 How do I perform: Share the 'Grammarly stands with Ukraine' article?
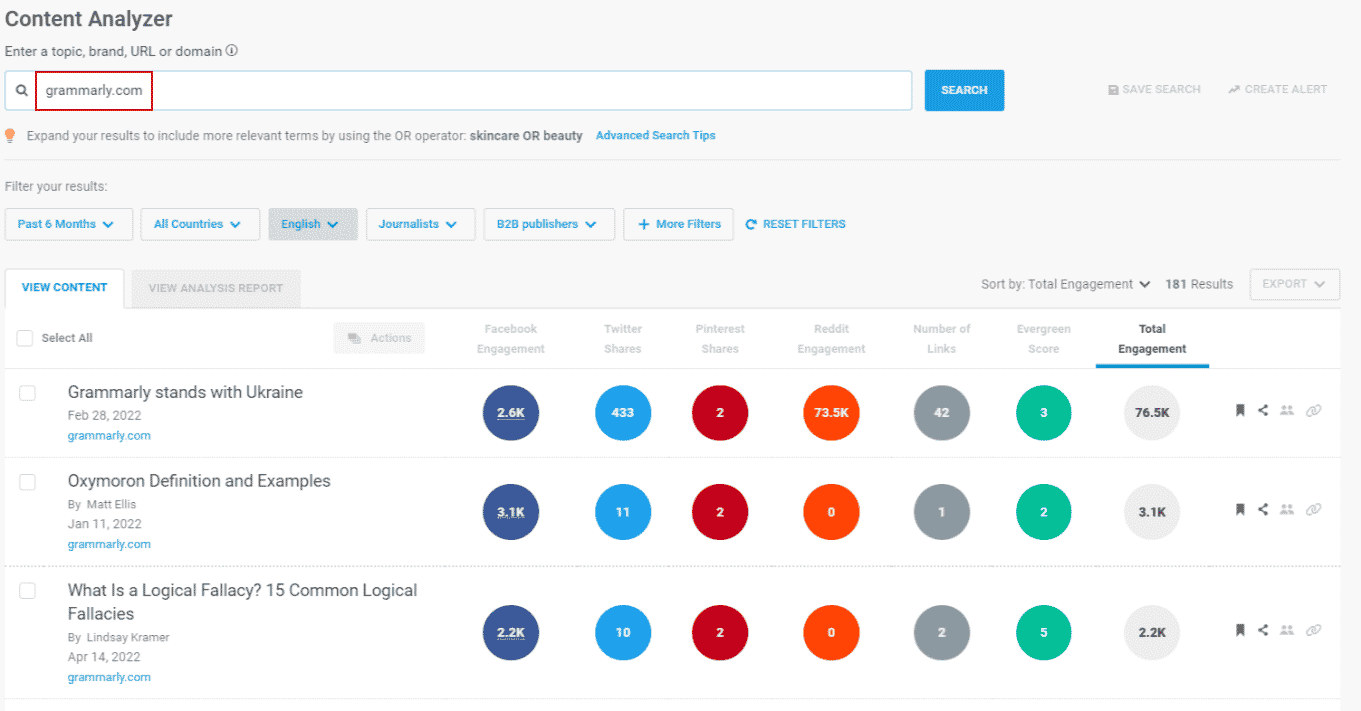click(1263, 410)
